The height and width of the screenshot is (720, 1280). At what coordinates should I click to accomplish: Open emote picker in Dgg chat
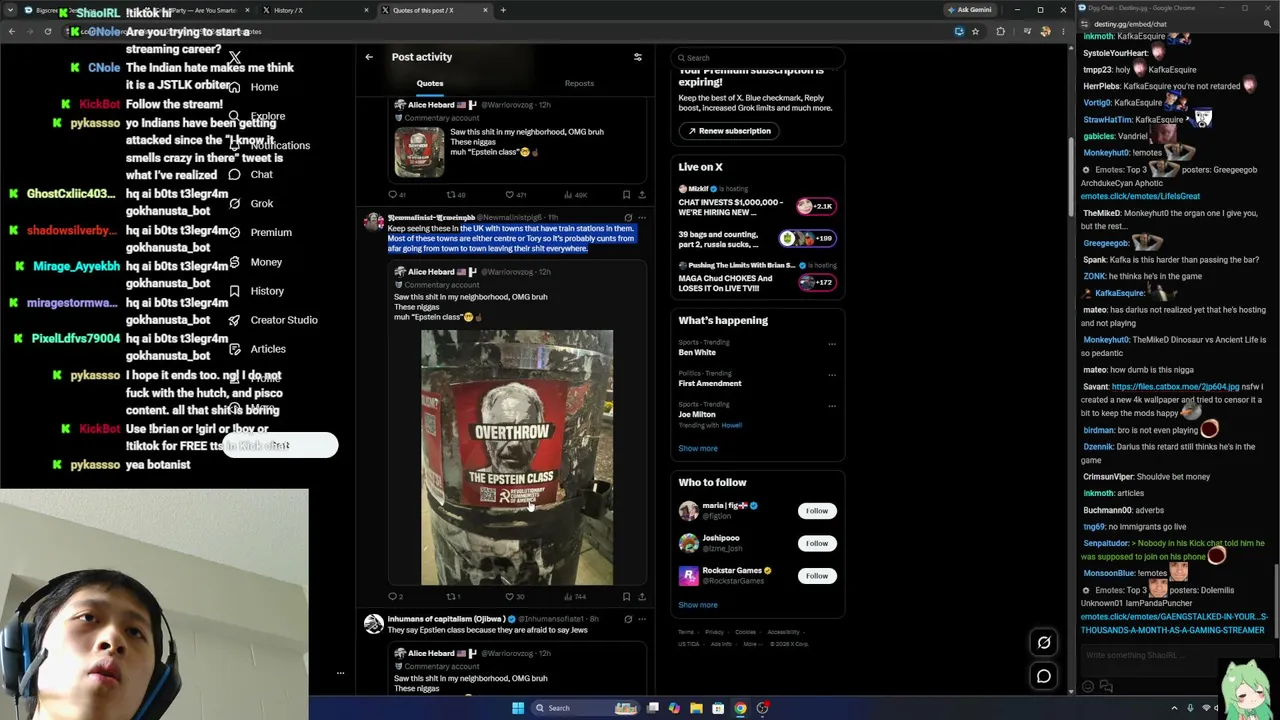1088,687
